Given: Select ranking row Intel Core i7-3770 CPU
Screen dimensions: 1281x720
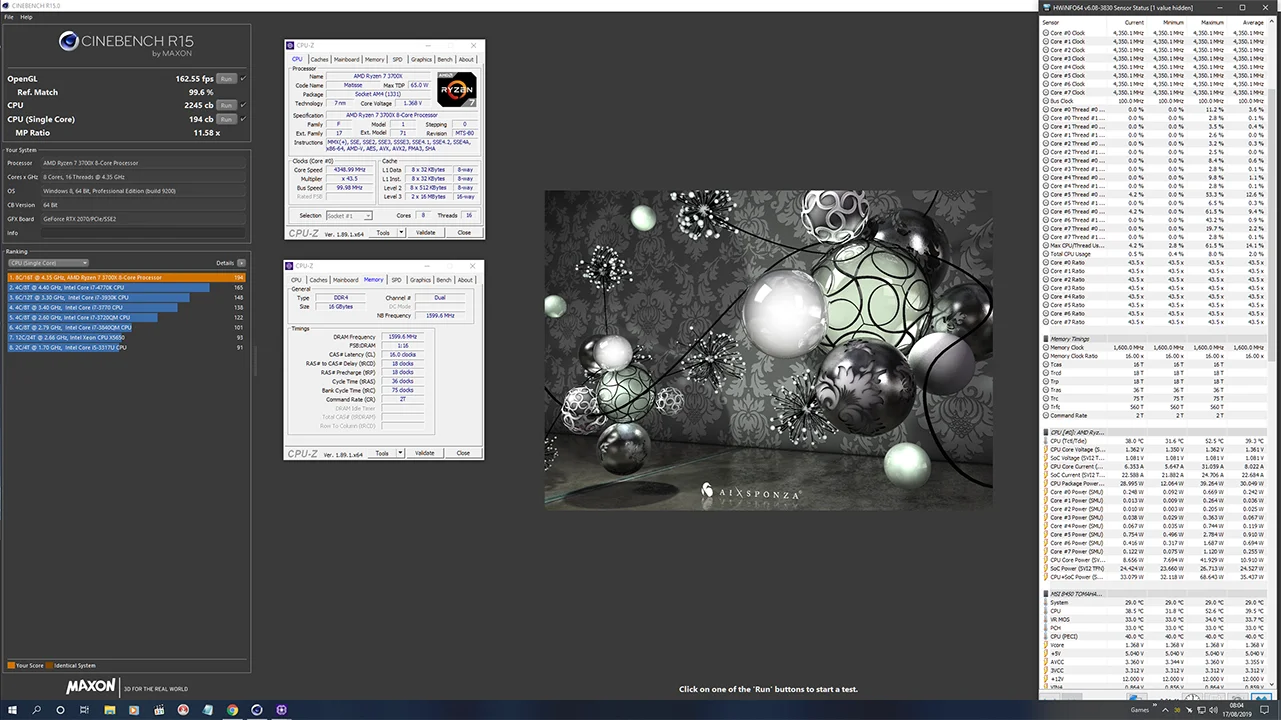Looking at the screenshot, I should (126, 307).
